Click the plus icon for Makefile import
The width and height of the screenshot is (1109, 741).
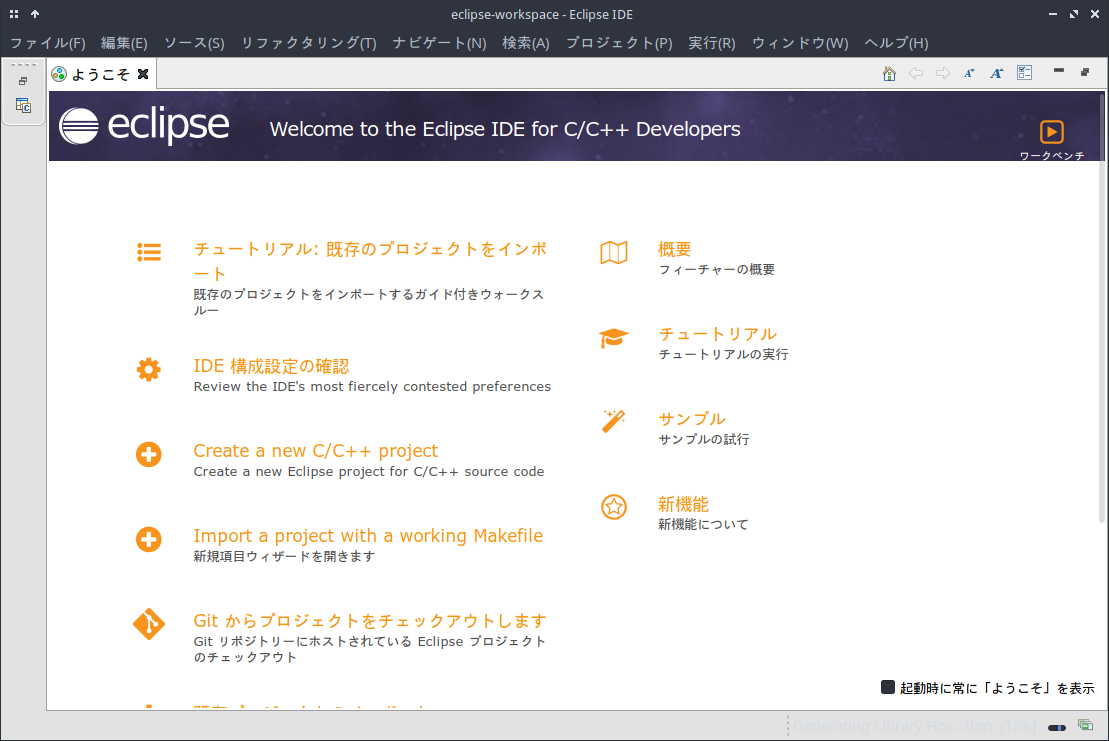pos(149,539)
